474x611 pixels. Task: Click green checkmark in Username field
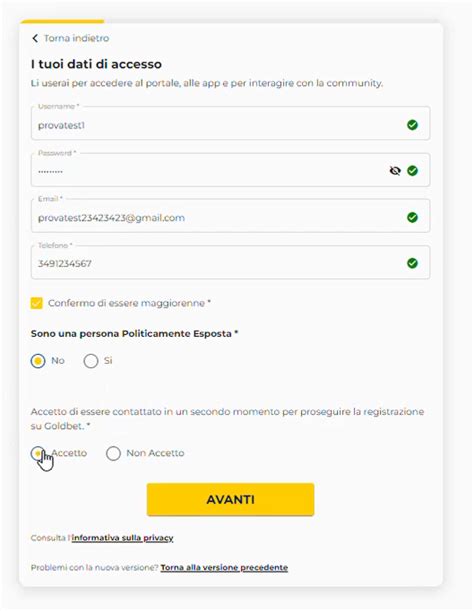click(412, 125)
